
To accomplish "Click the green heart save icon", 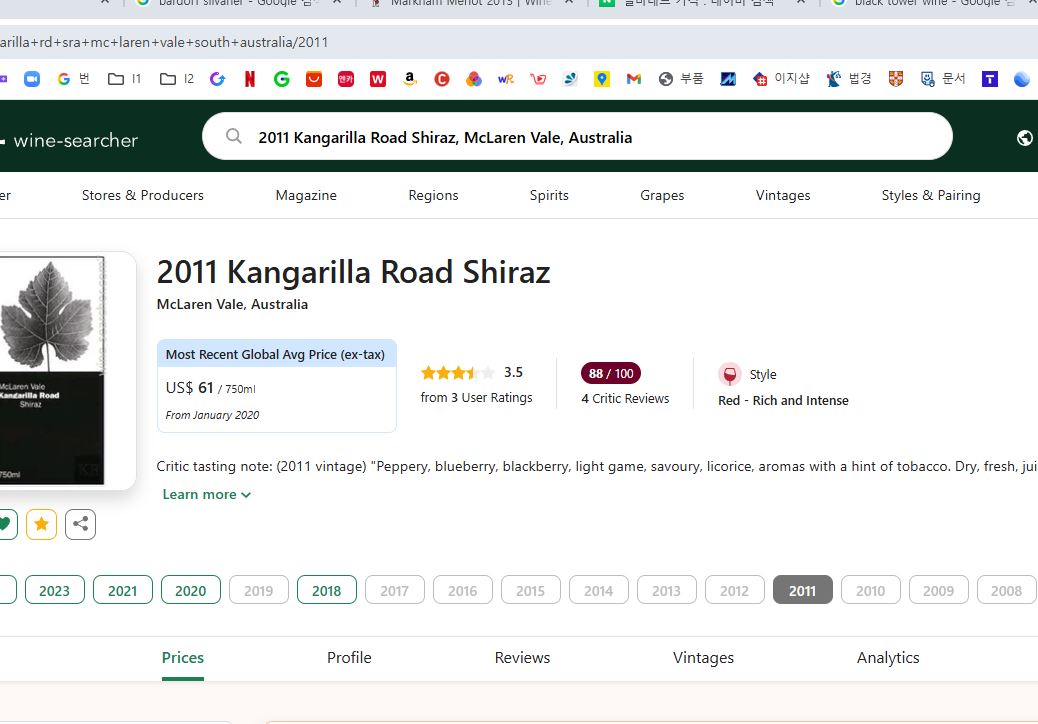I will coord(5,524).
